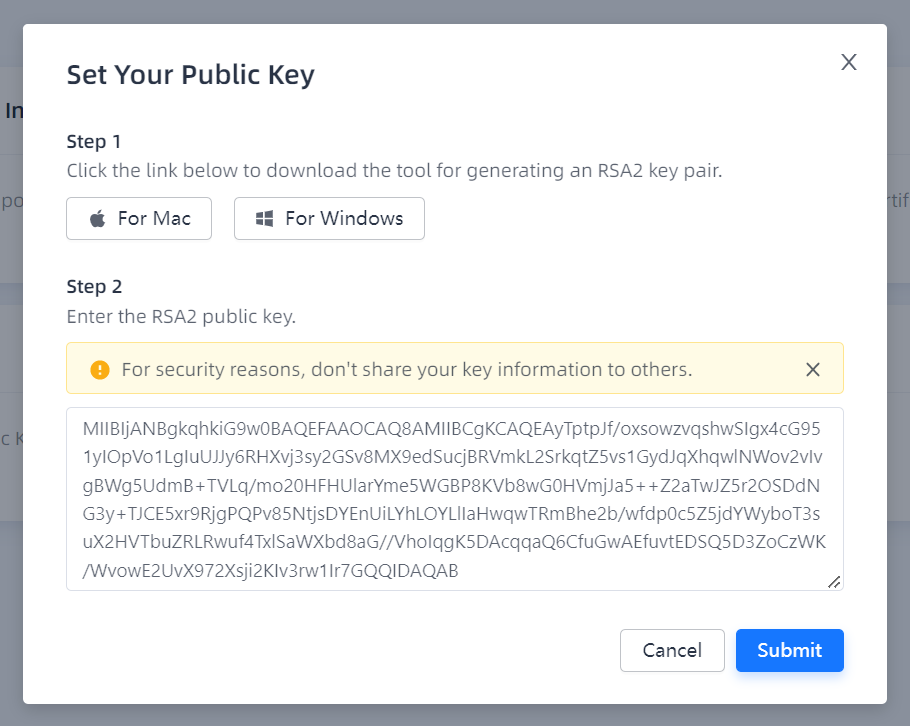
Task: Download the tool For Mac
Action: (x=139, y=218)
